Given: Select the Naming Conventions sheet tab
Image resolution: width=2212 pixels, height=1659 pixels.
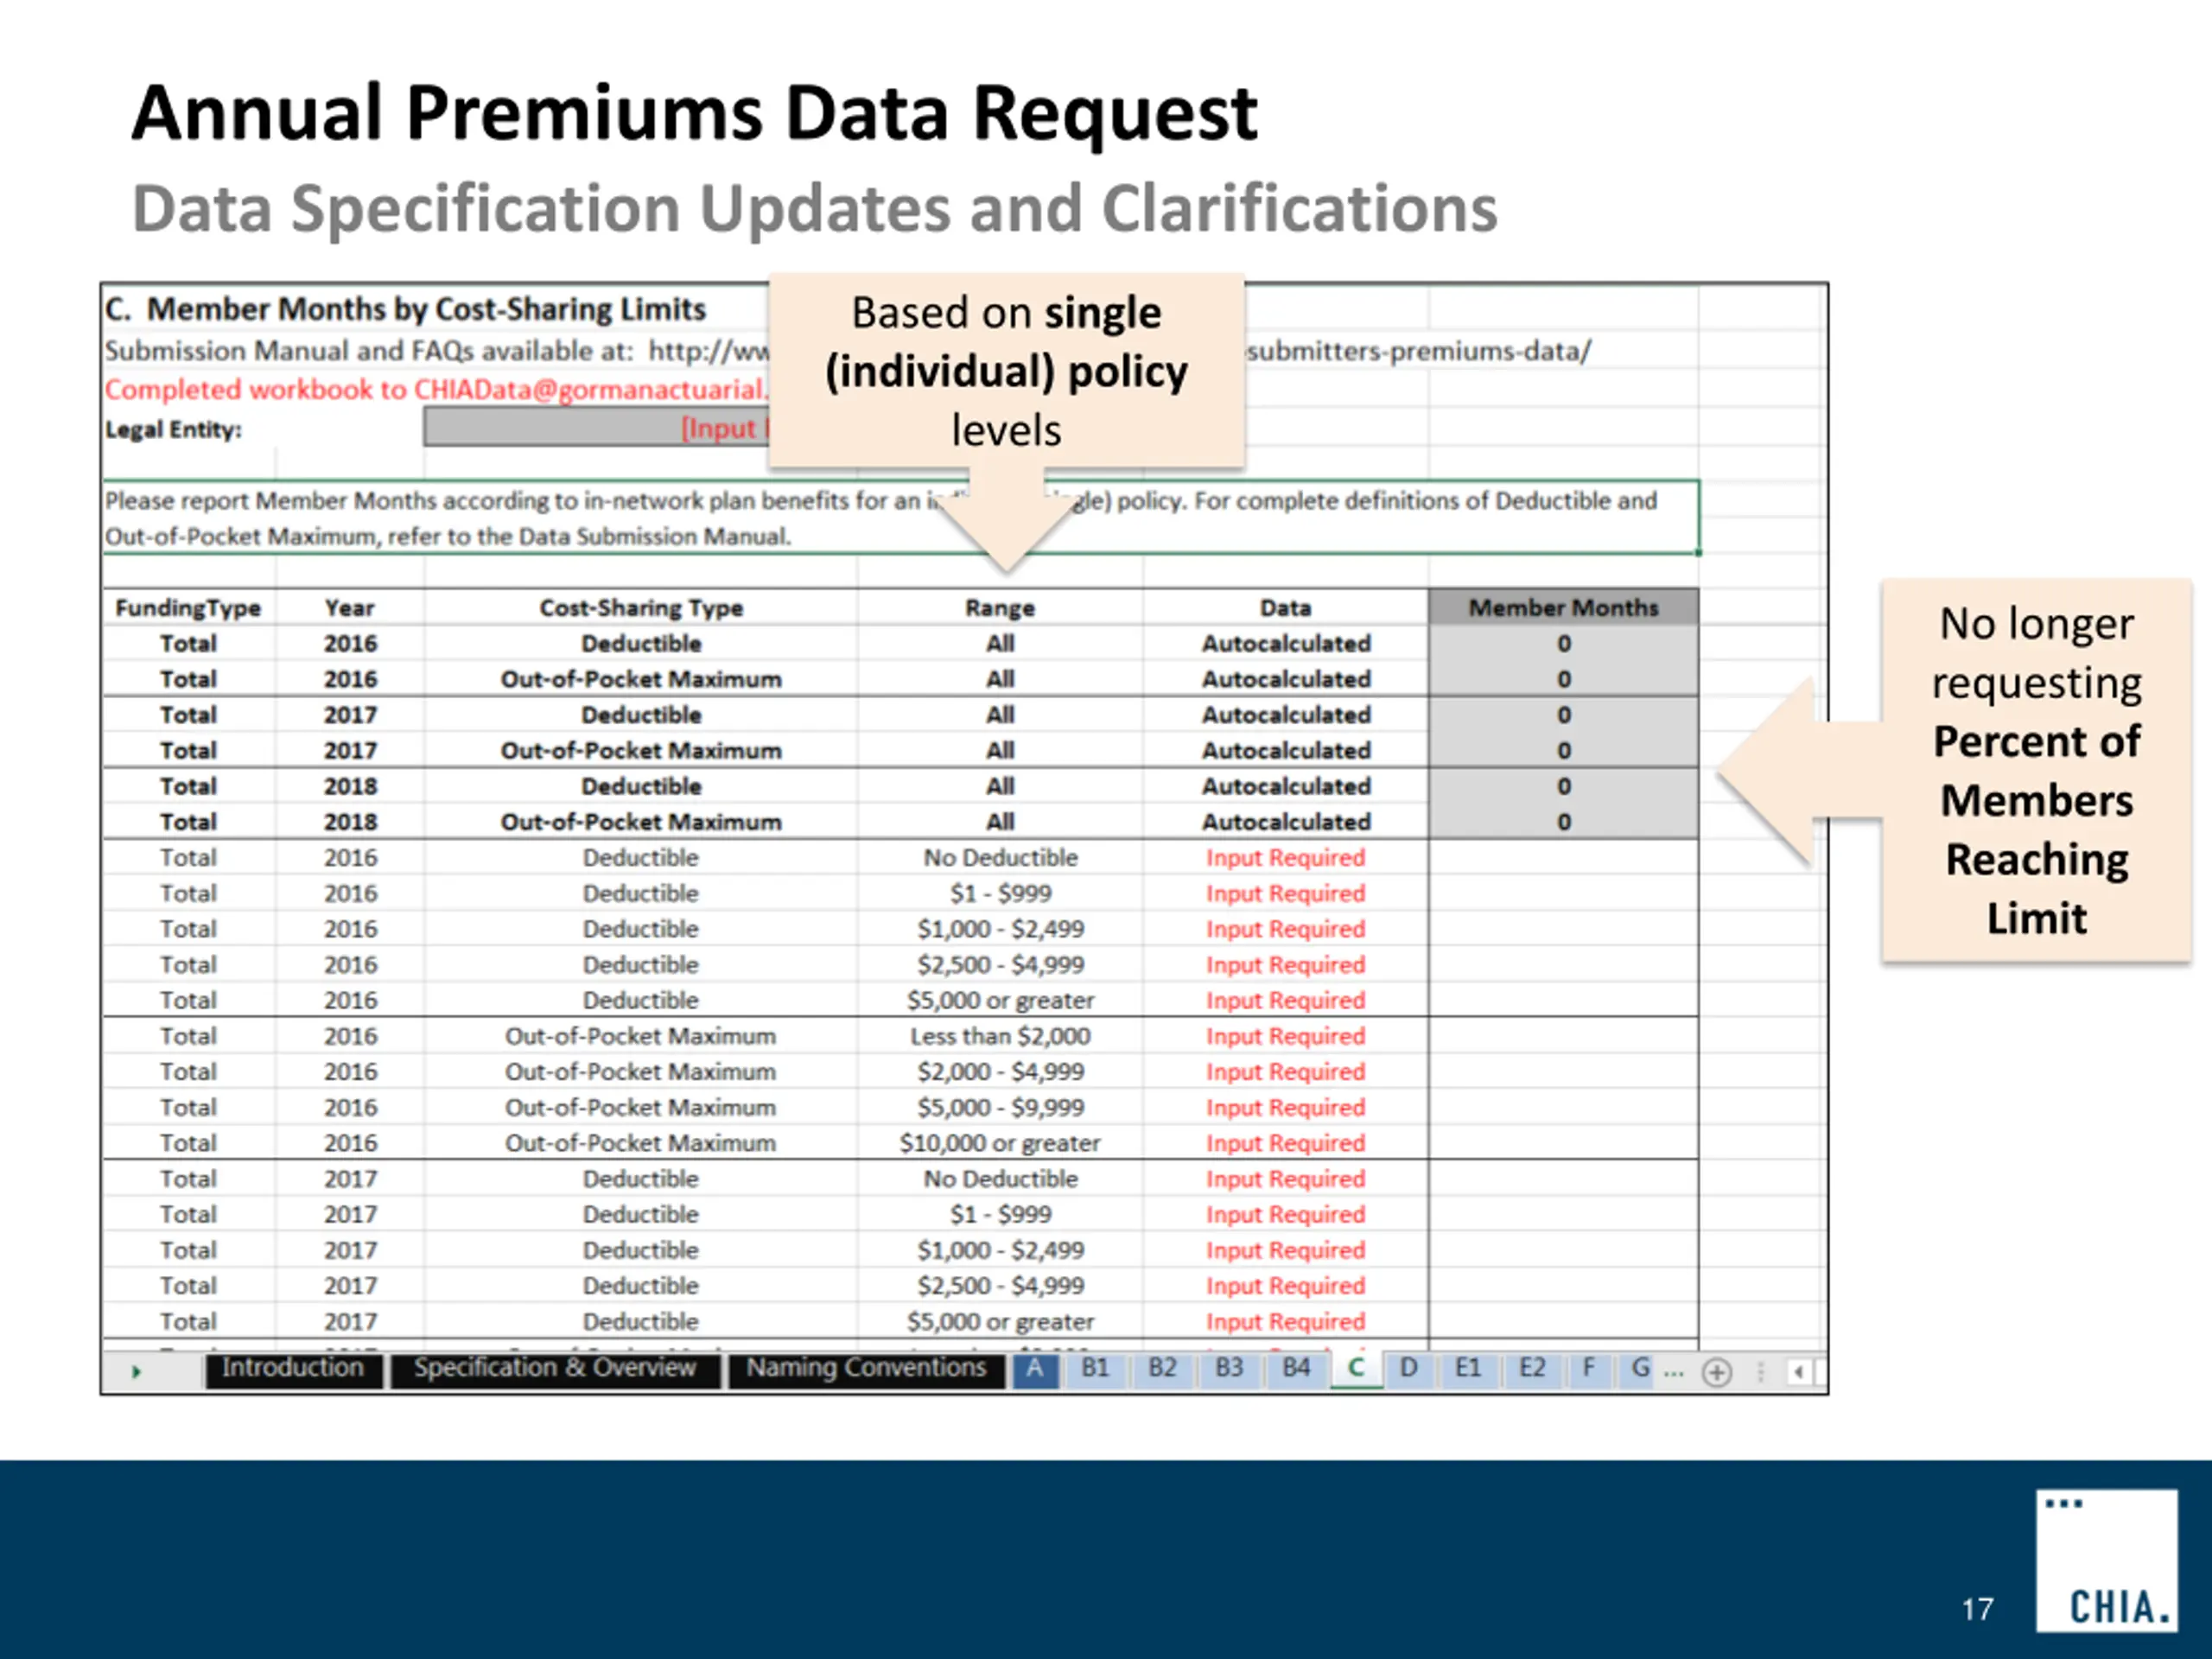Looking at the screenshot, I should [866, 1368].
